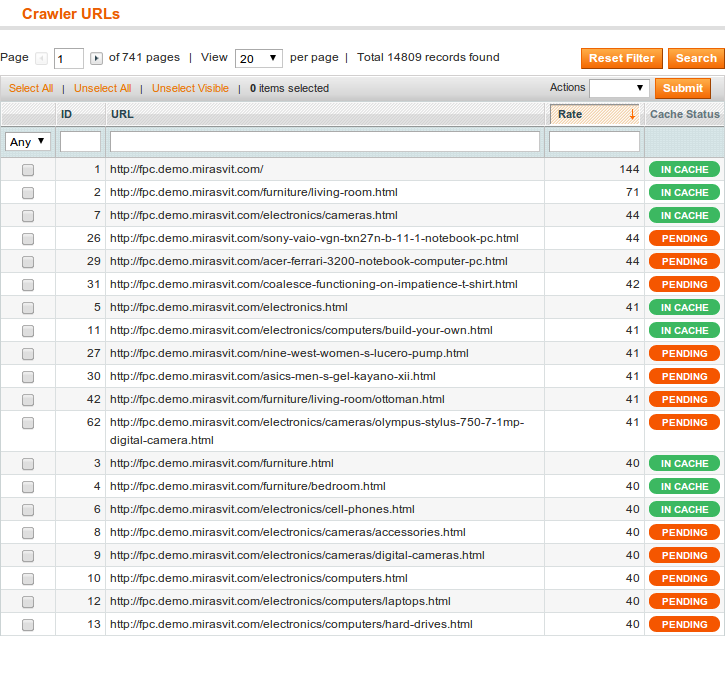Click ID cell 42
The height and width of the screenshot is (680, 725).
pyautogui.click(x=93, y=399)
